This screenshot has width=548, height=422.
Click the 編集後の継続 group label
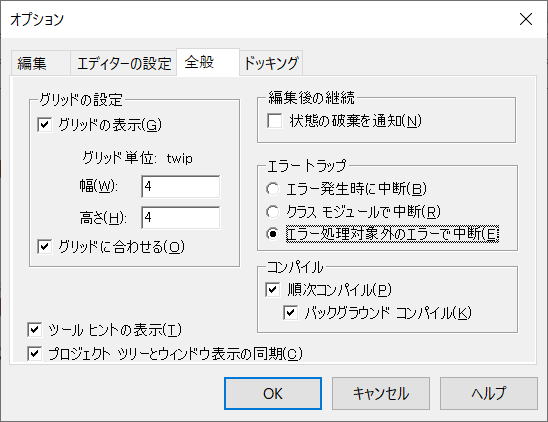(x=311, y=98)
